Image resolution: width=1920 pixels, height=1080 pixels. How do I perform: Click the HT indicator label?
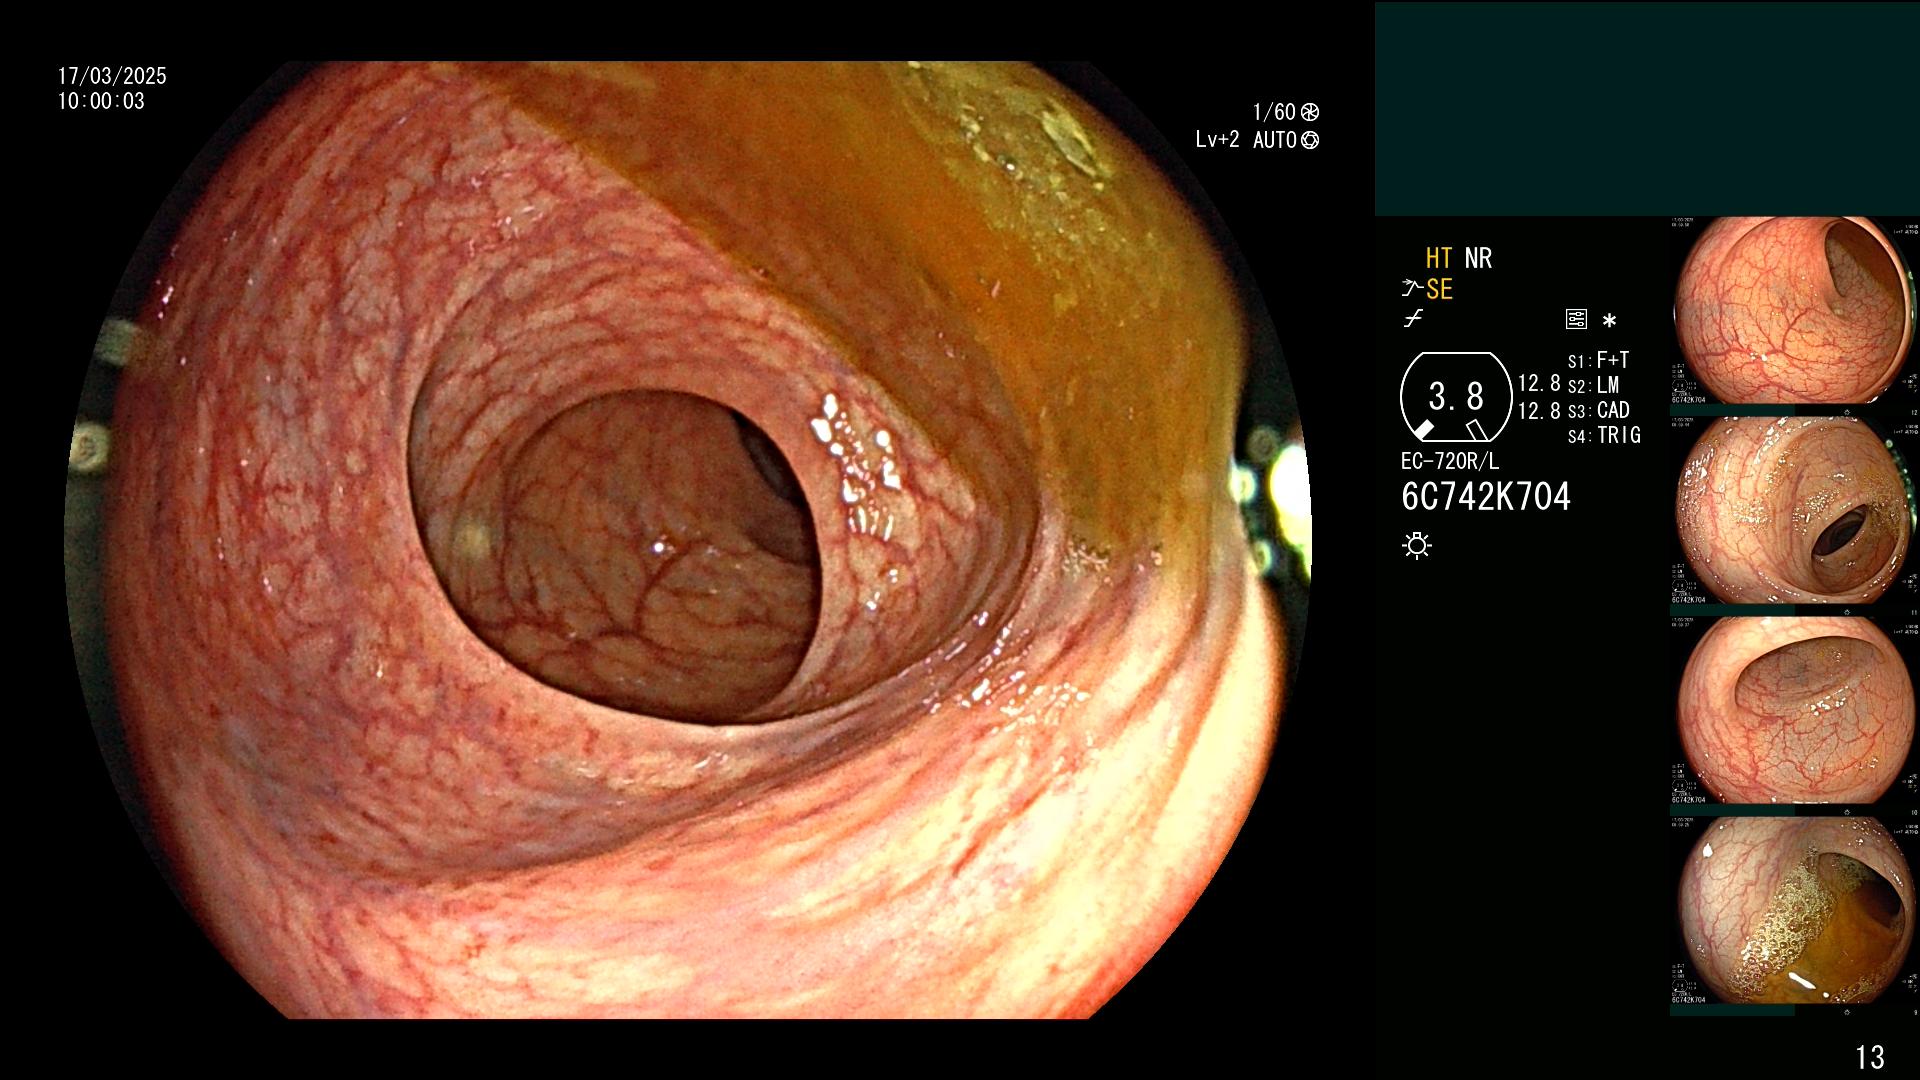point(1438,259)
